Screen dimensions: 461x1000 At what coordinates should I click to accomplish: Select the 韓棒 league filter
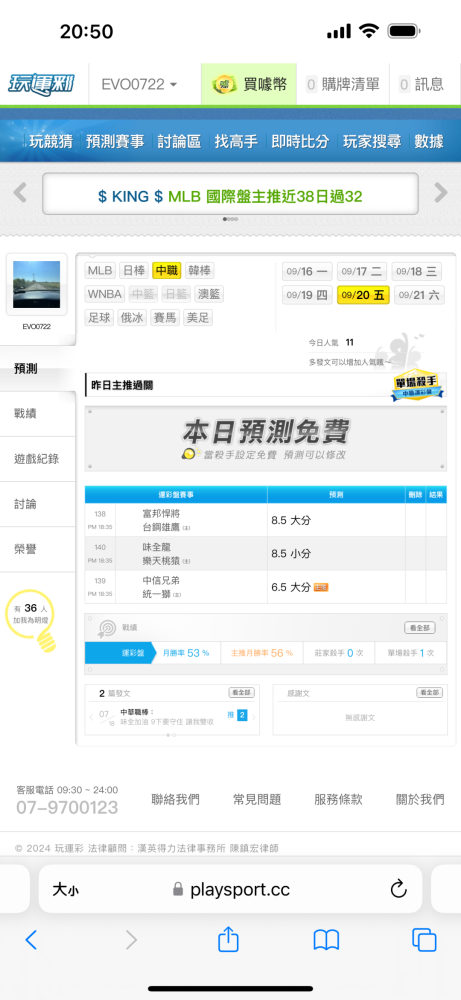[x=200, y=270]
